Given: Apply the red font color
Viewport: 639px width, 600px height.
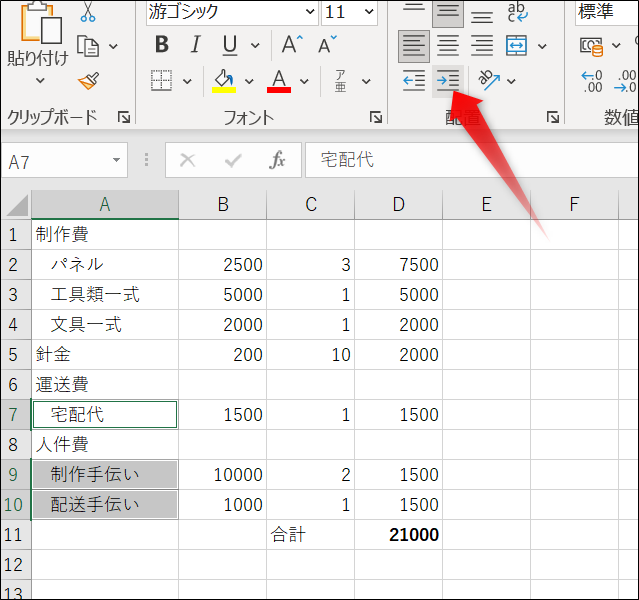Looking at the screenshot, I should [x=279, y=81].
